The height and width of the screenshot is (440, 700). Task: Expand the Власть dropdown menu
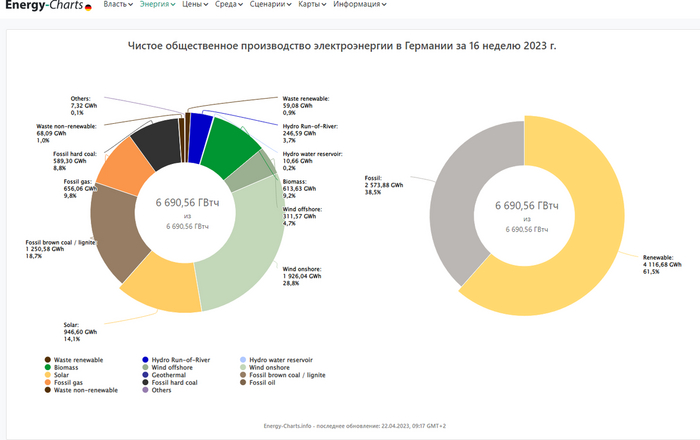[118, 5]
